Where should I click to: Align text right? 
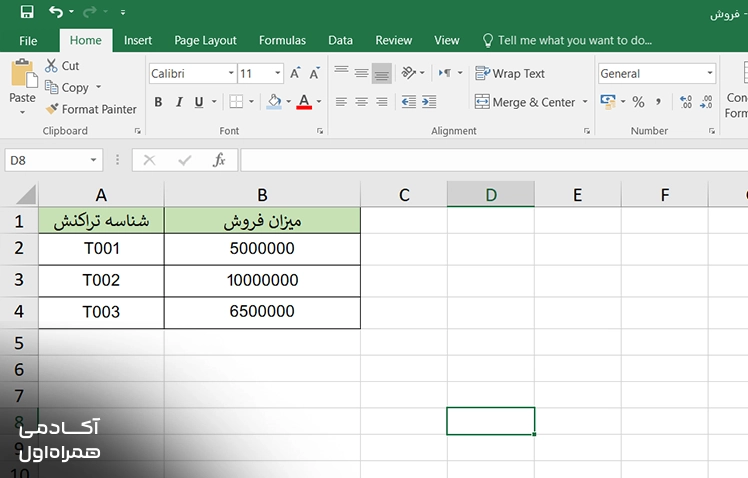coord(382,102)
